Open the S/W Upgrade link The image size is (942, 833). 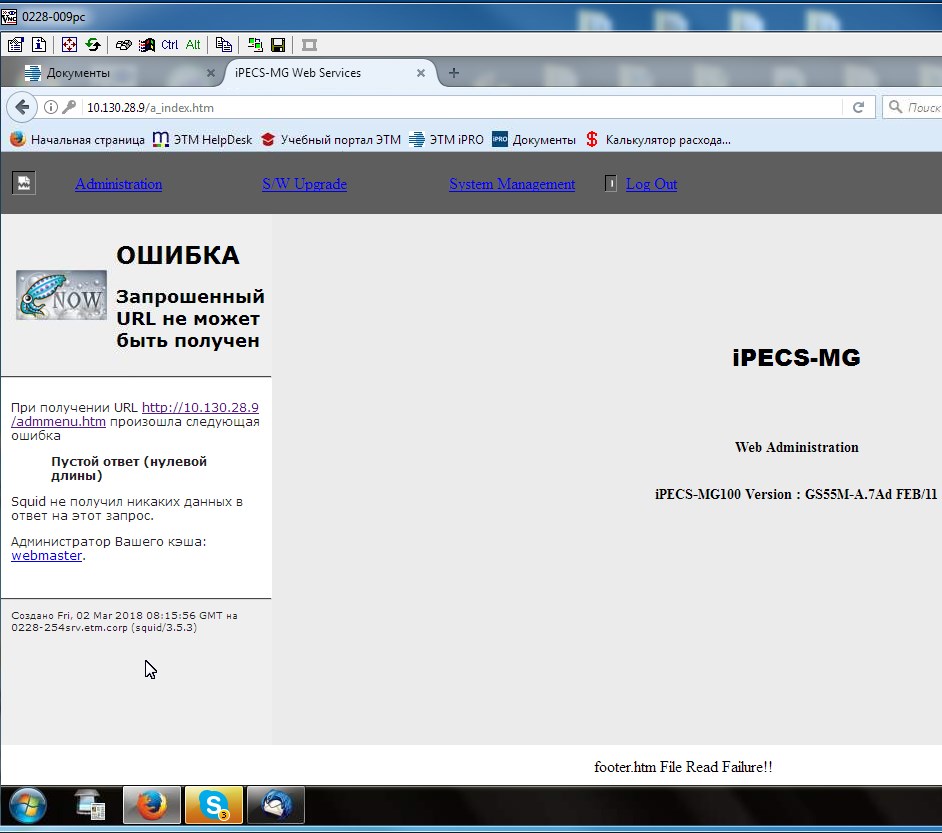click(x=304, y=184)
